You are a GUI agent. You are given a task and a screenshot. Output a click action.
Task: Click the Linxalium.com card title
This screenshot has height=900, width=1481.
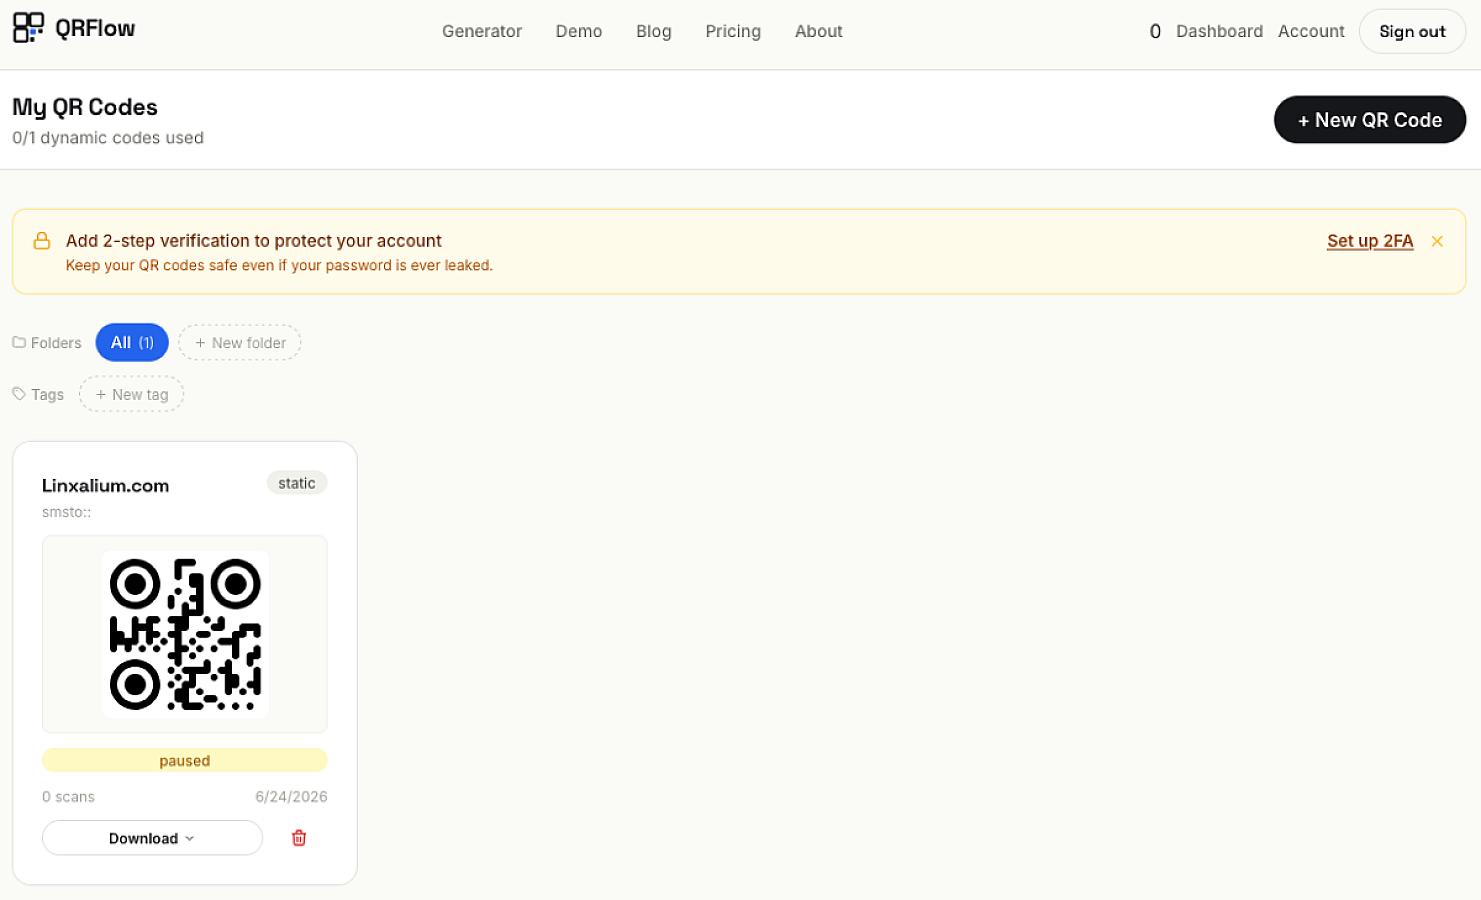point(105,486)
